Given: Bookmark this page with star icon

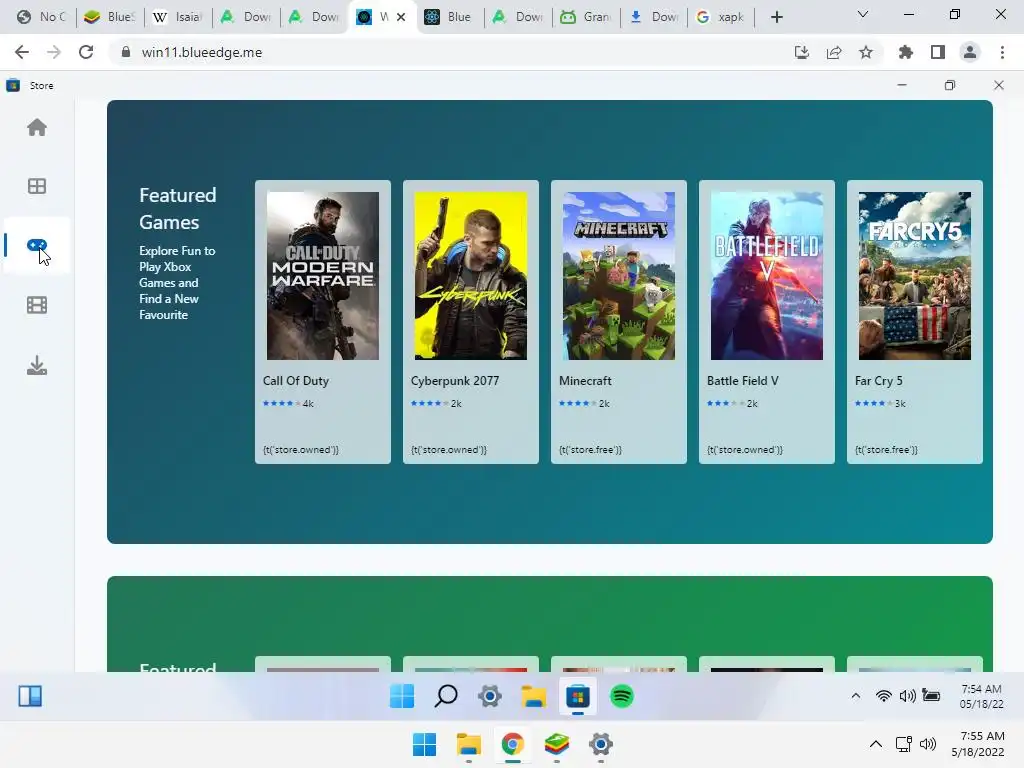Looking at the screenshot, I should click(866, 52).
